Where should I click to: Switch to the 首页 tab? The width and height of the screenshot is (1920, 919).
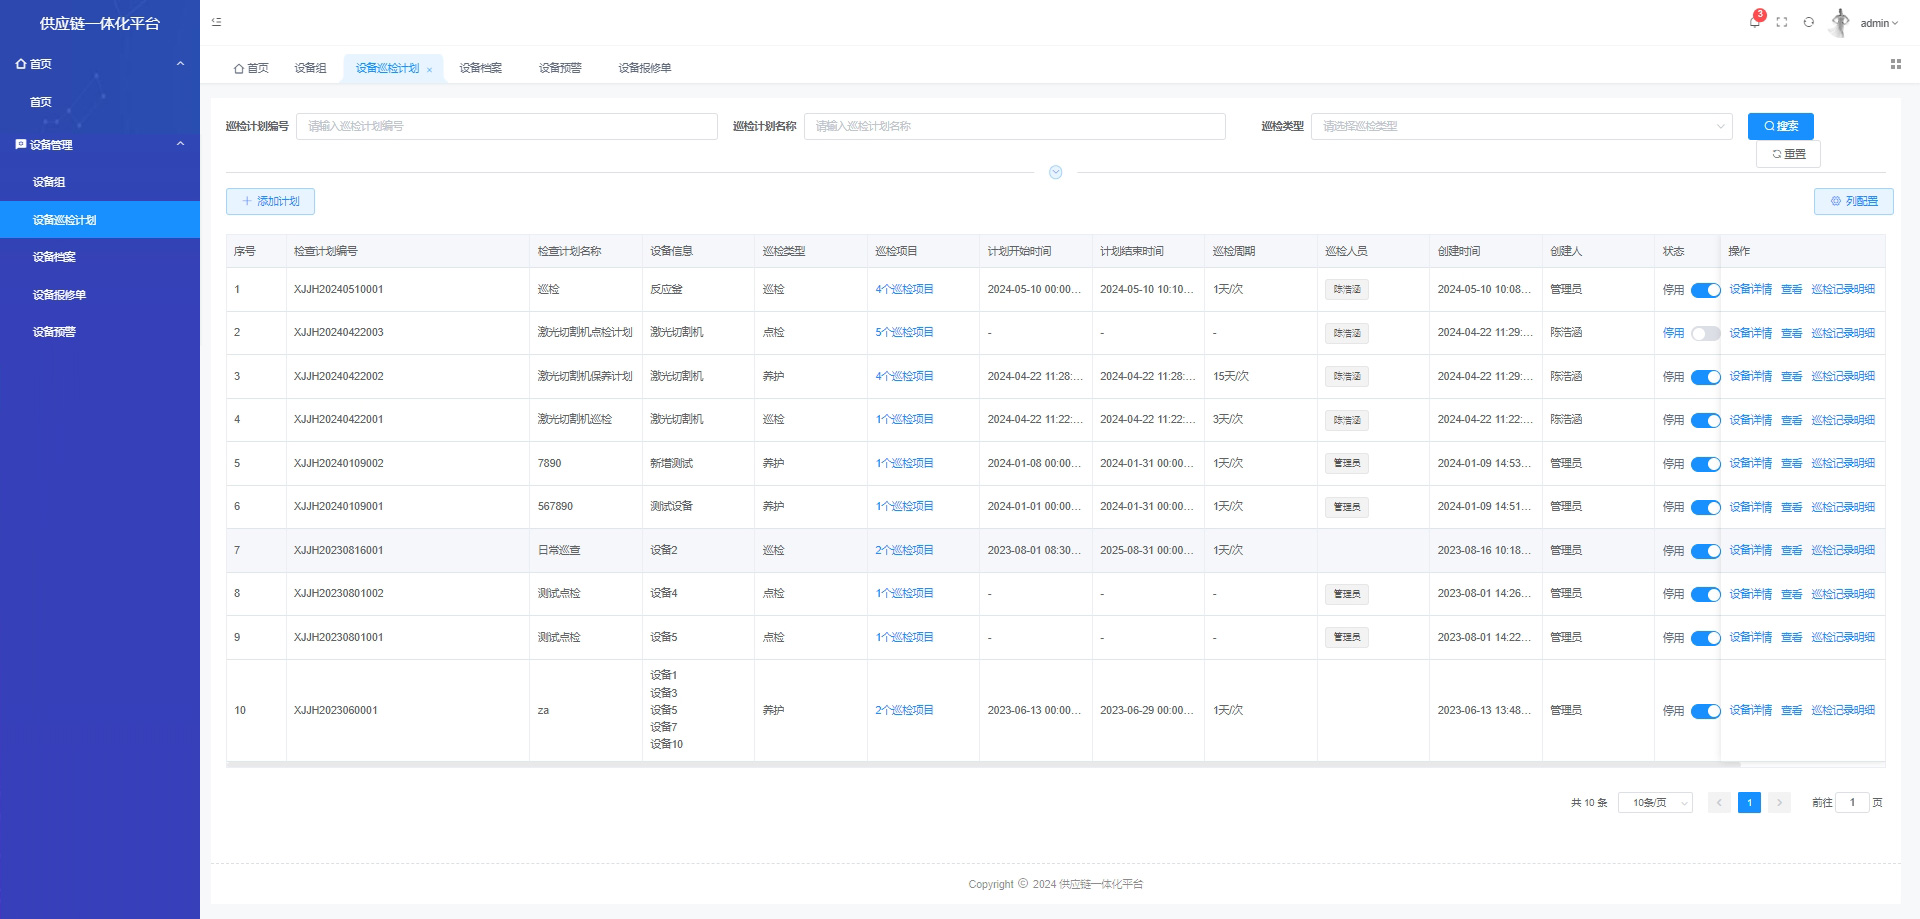(x=251, y=68)
